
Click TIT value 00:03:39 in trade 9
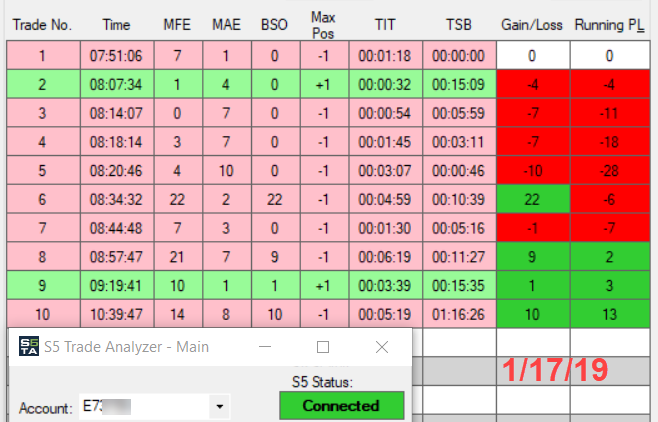click(386, 286)
